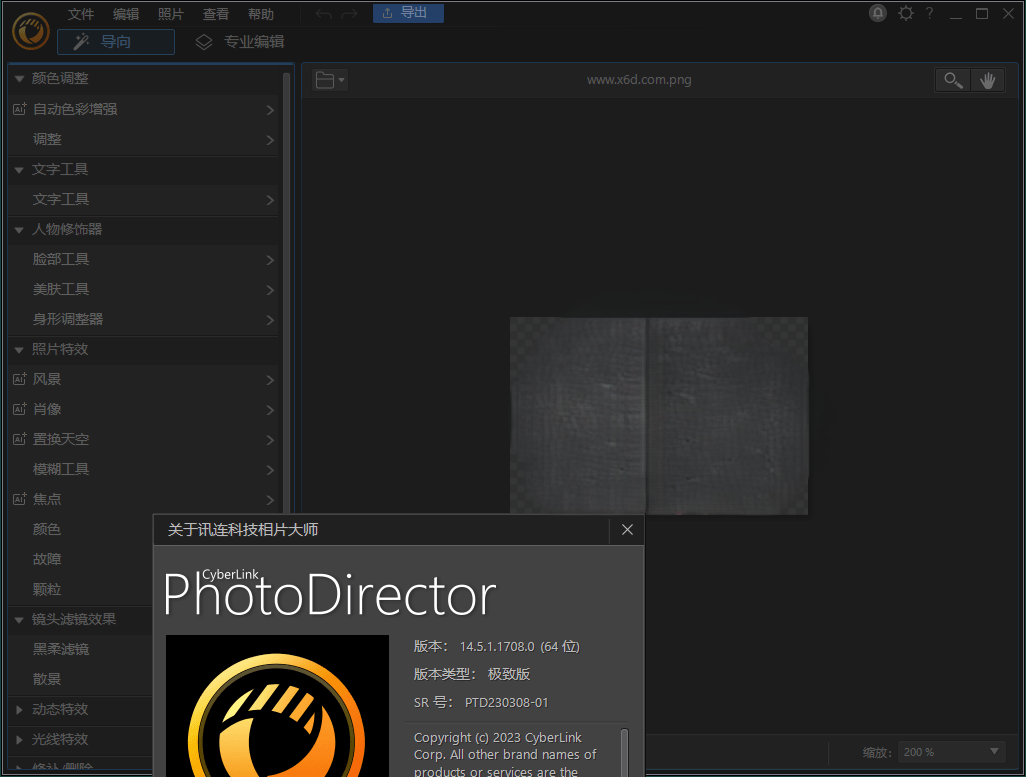Select the hand pan tool
This screenshot has height=777, width=1026.
coord(987,80)
